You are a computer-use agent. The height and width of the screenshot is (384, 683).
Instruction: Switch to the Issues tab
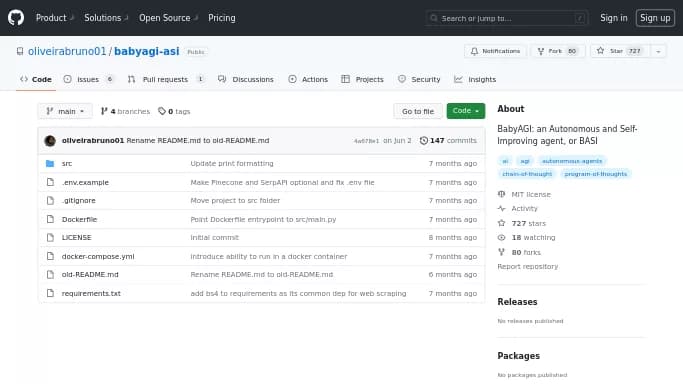[88, 79]
